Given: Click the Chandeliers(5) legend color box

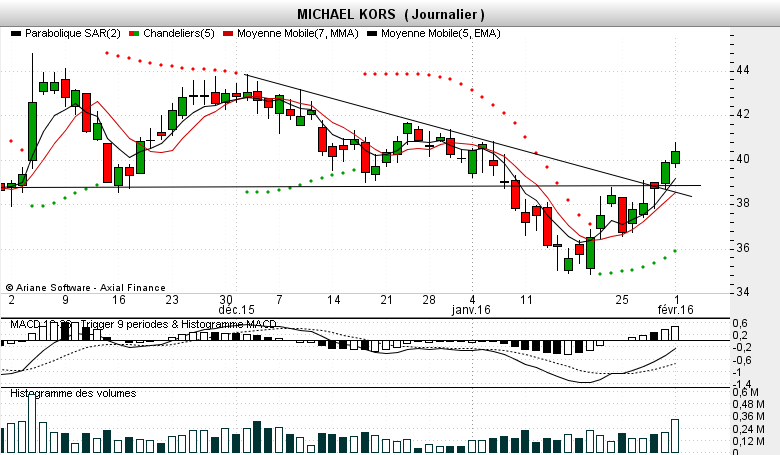Looking at the screenshot, I should point(134,34).
